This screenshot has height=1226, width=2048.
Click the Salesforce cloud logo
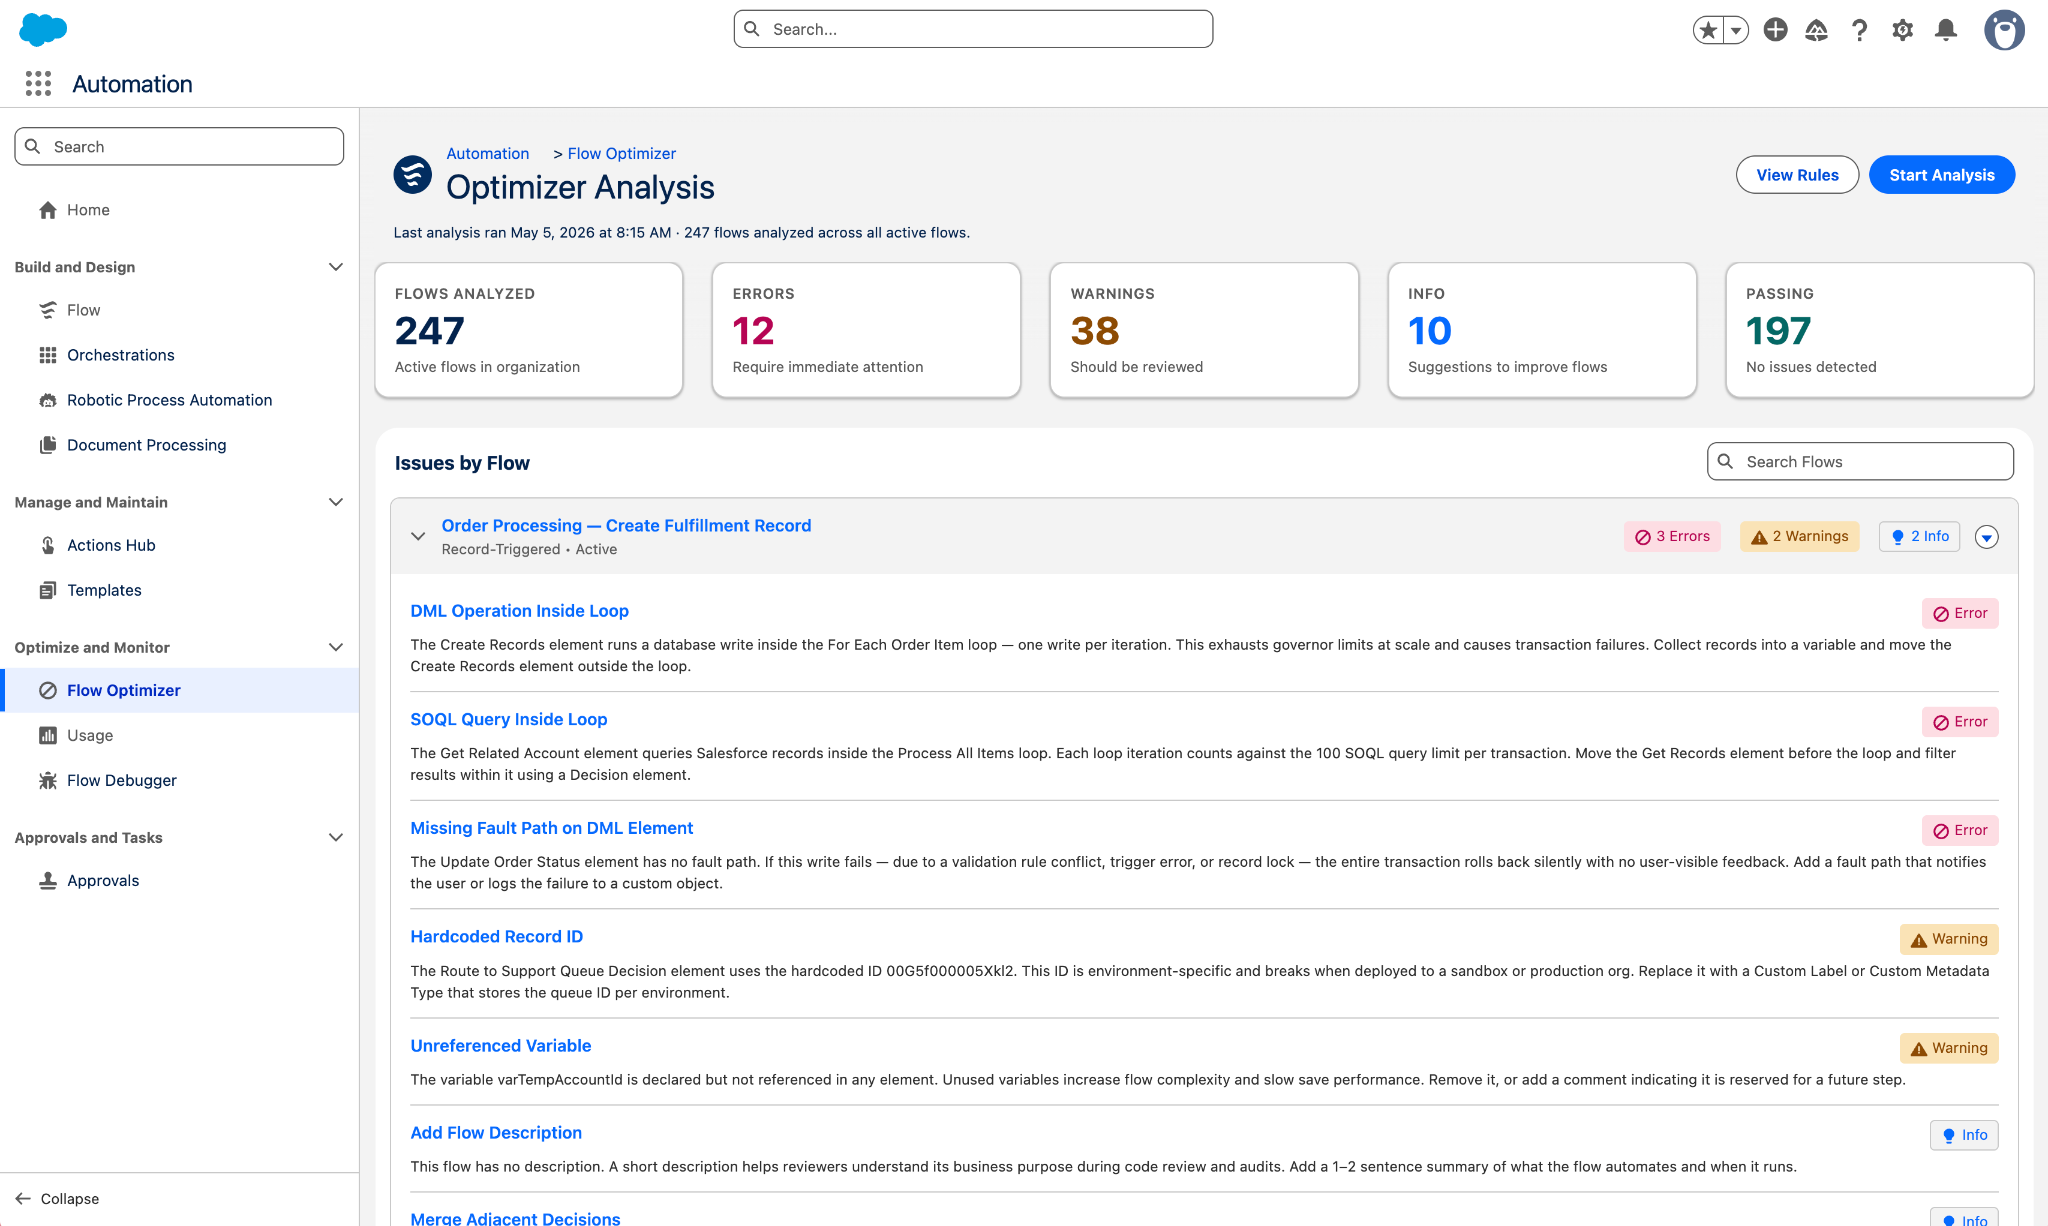[43, 29]
